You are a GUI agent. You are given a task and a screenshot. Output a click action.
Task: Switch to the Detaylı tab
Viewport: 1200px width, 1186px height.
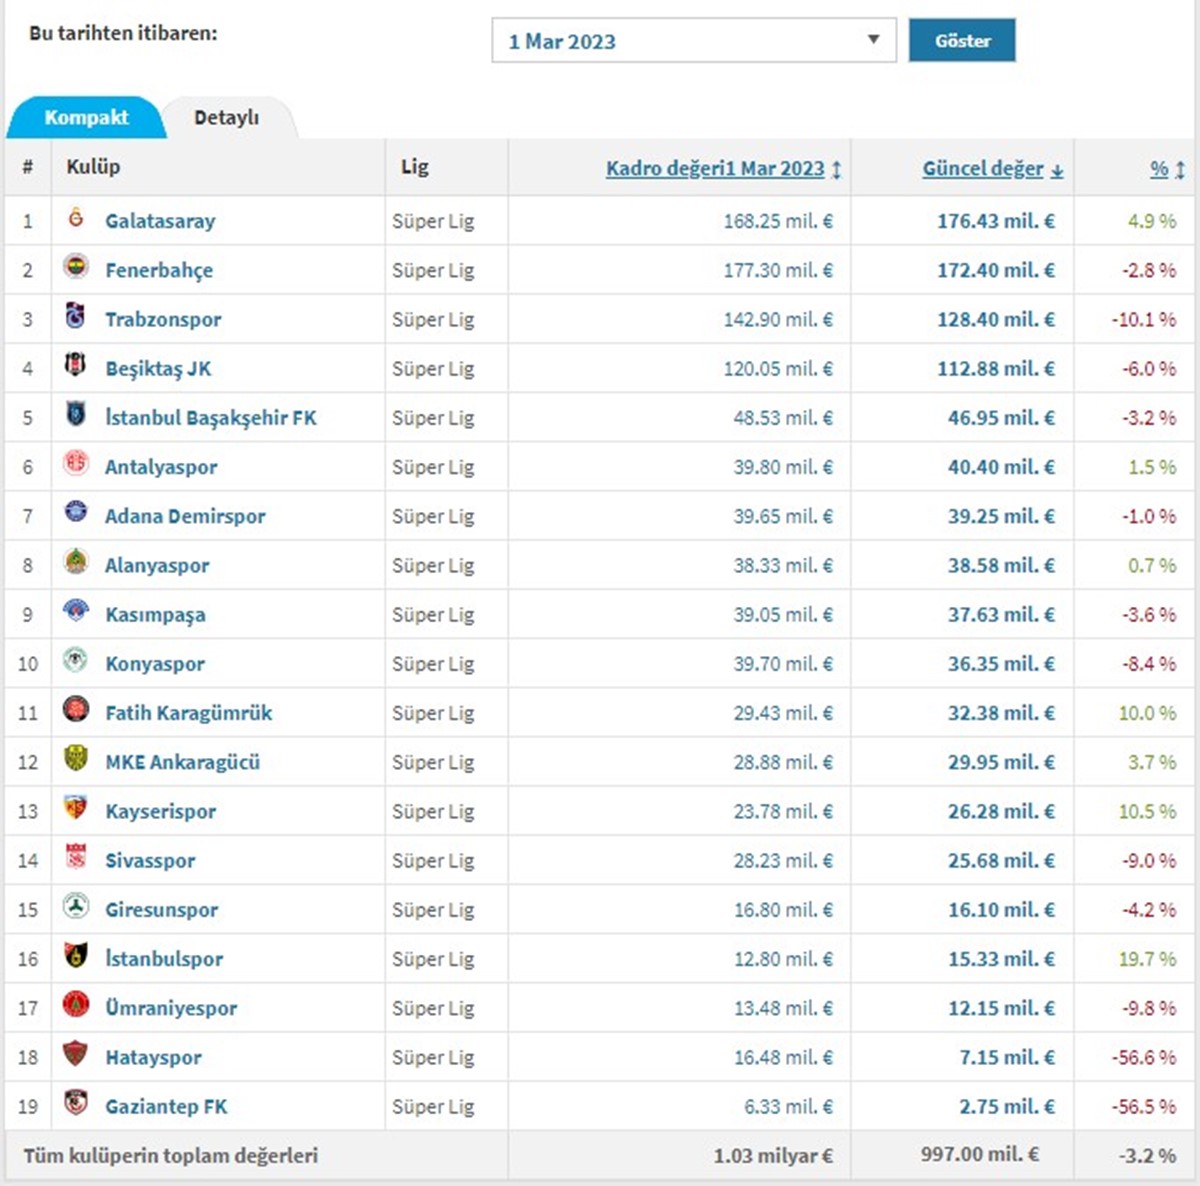[x=226, y=118]
